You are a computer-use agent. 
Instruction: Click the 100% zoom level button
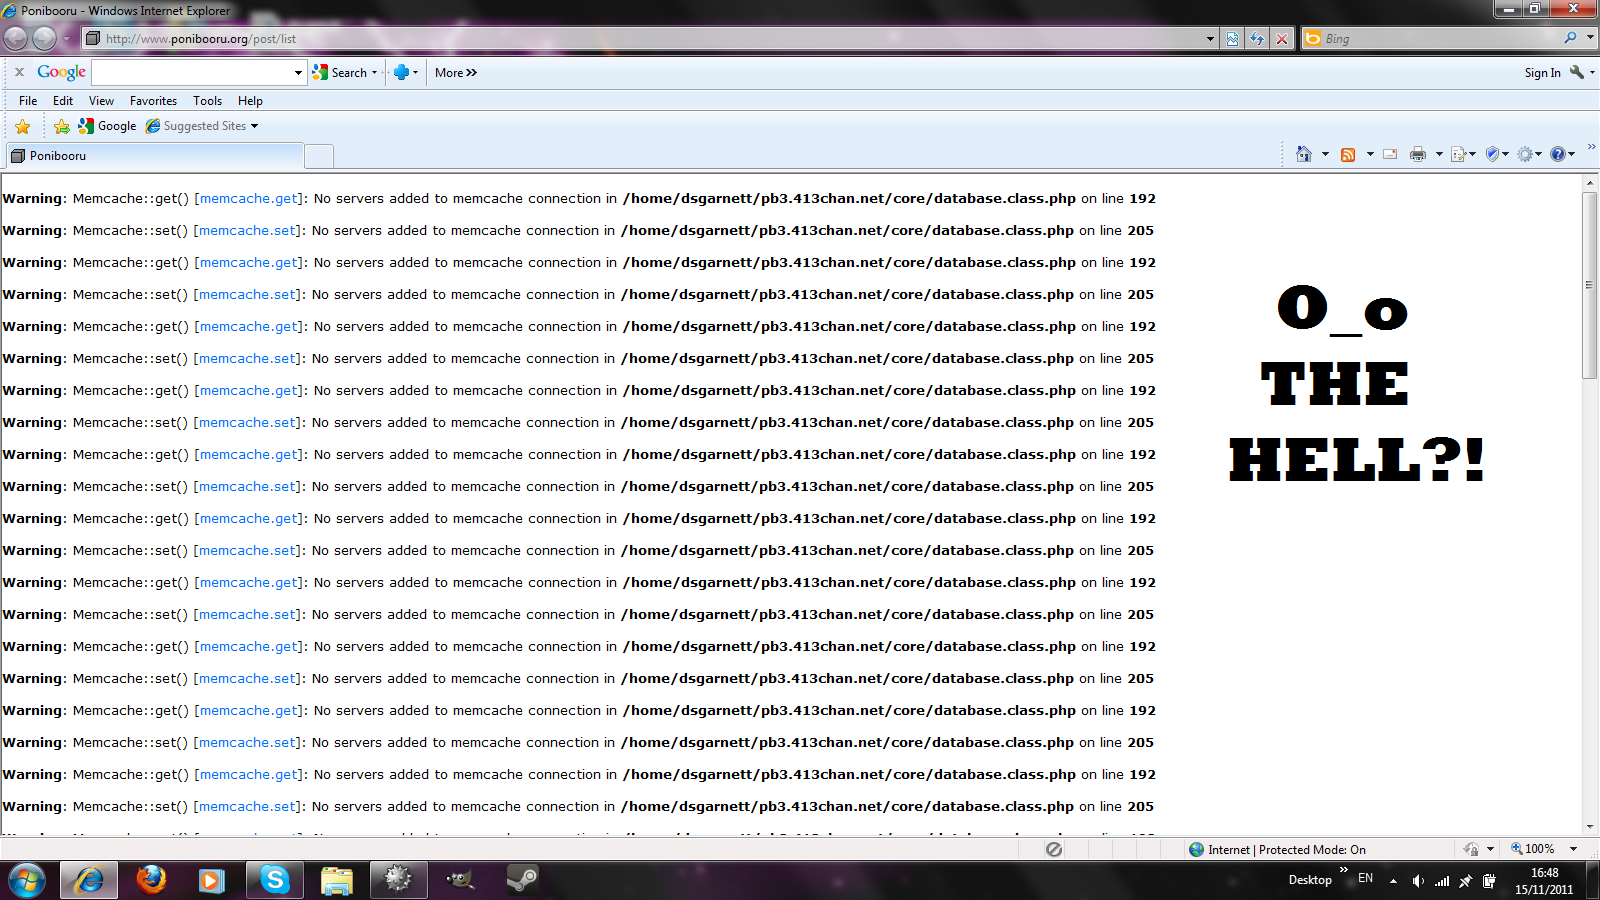tap(1534, 849)
